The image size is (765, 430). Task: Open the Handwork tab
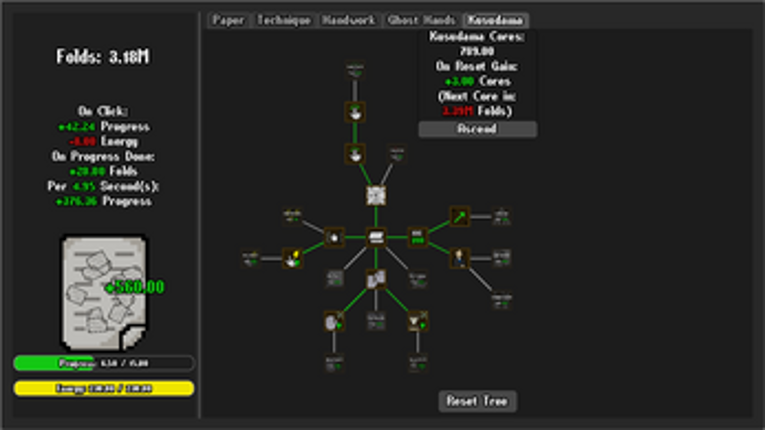[348, 20]
